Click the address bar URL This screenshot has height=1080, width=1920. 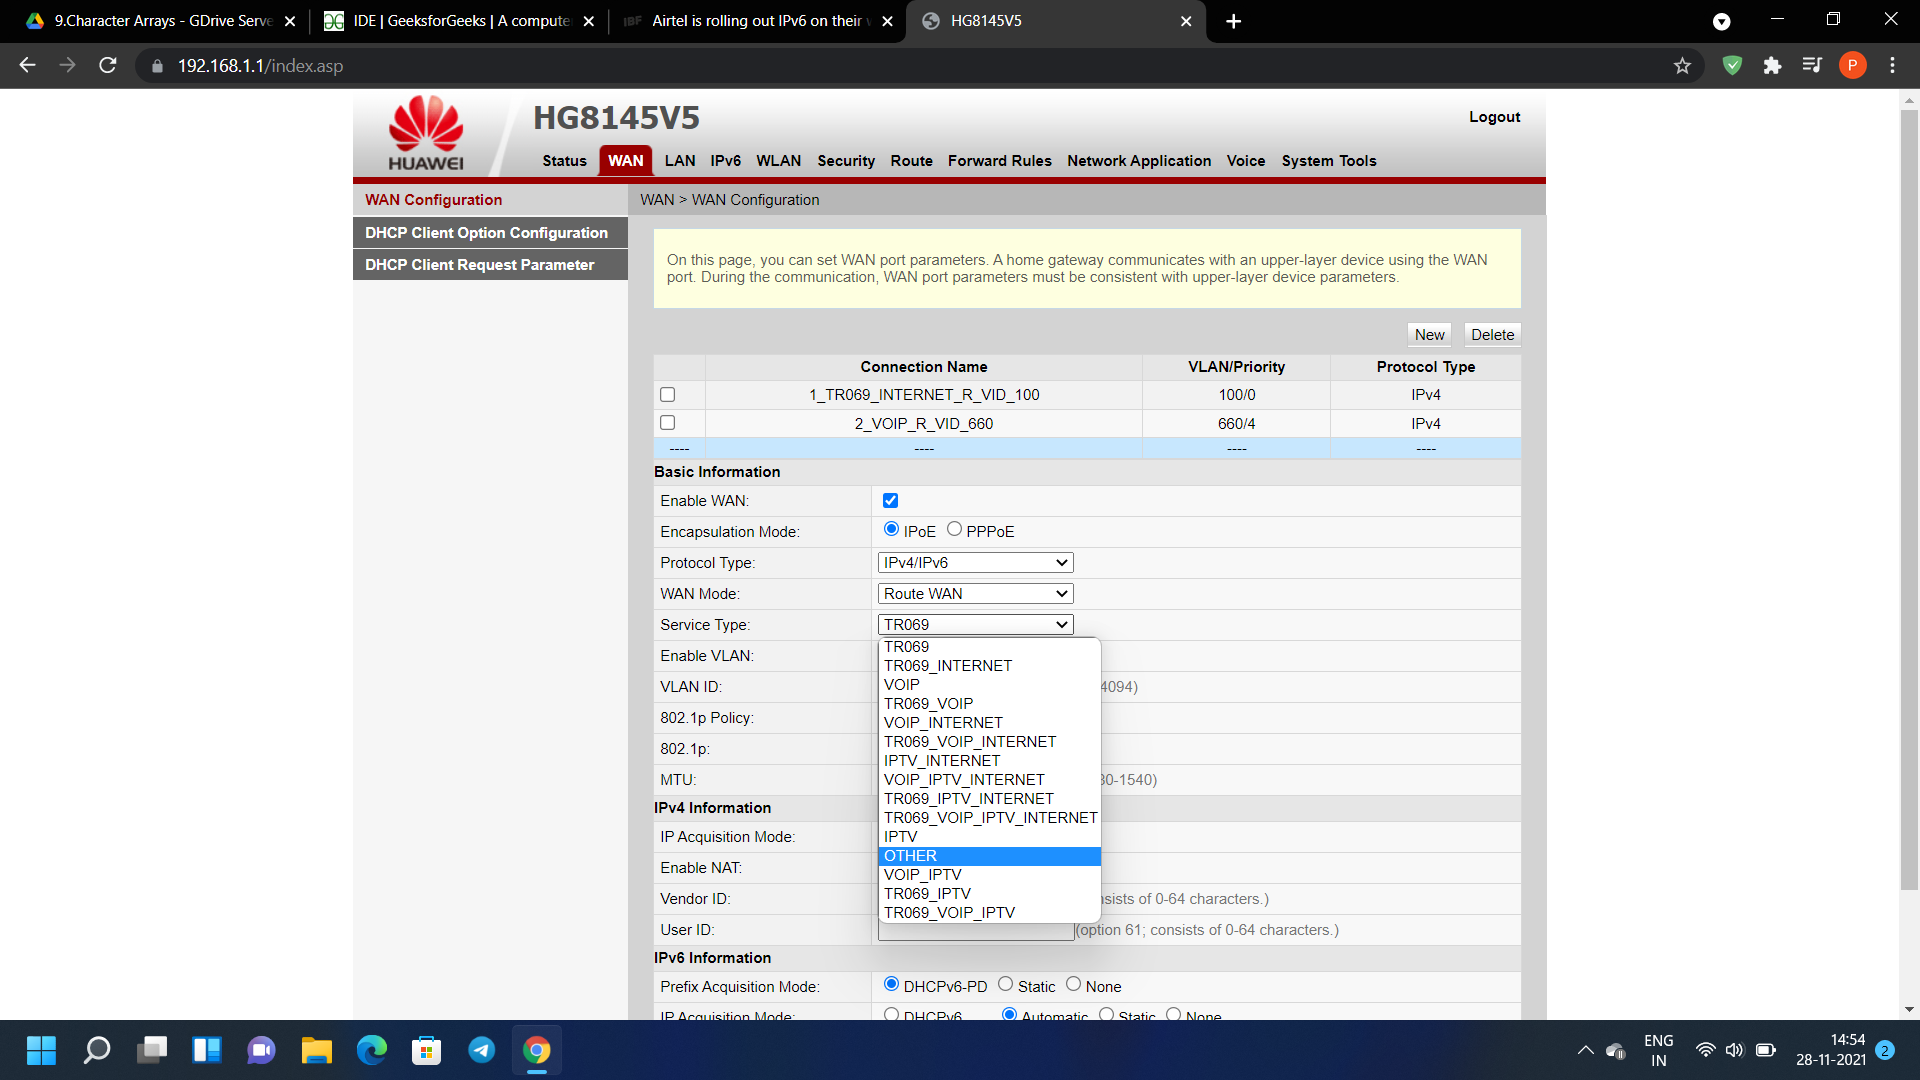click(260, 66)
